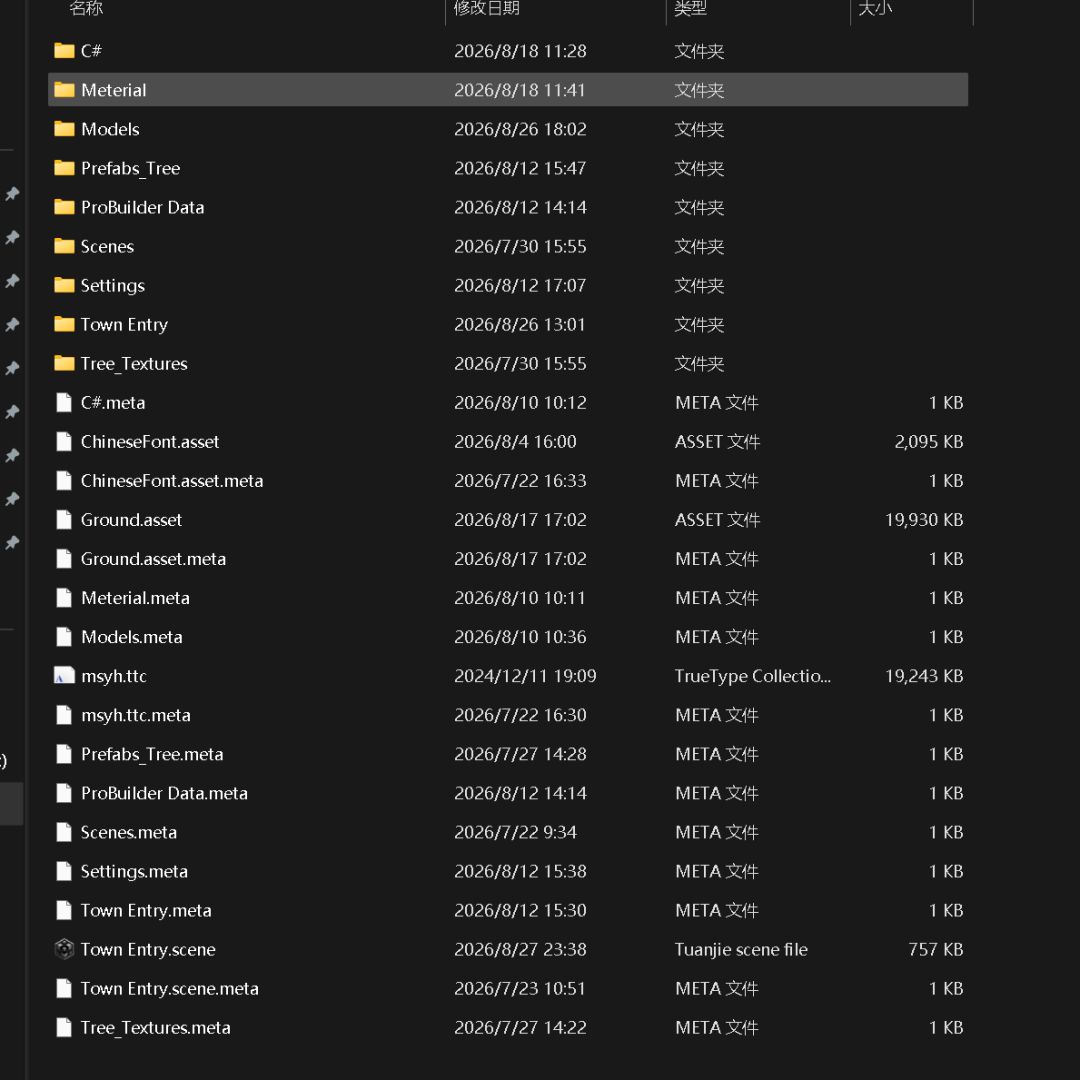The image size is (1080, 1080).
Task: Click the date 2024/12/11 19:09
Action: click(x=526, y=676)
